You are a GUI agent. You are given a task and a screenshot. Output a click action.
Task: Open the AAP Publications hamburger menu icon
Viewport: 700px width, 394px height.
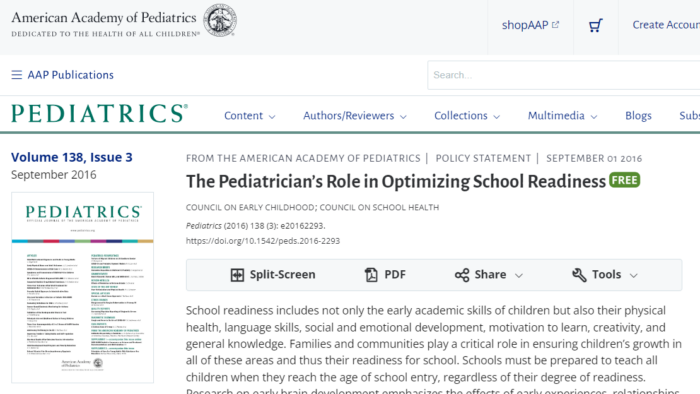17,75
